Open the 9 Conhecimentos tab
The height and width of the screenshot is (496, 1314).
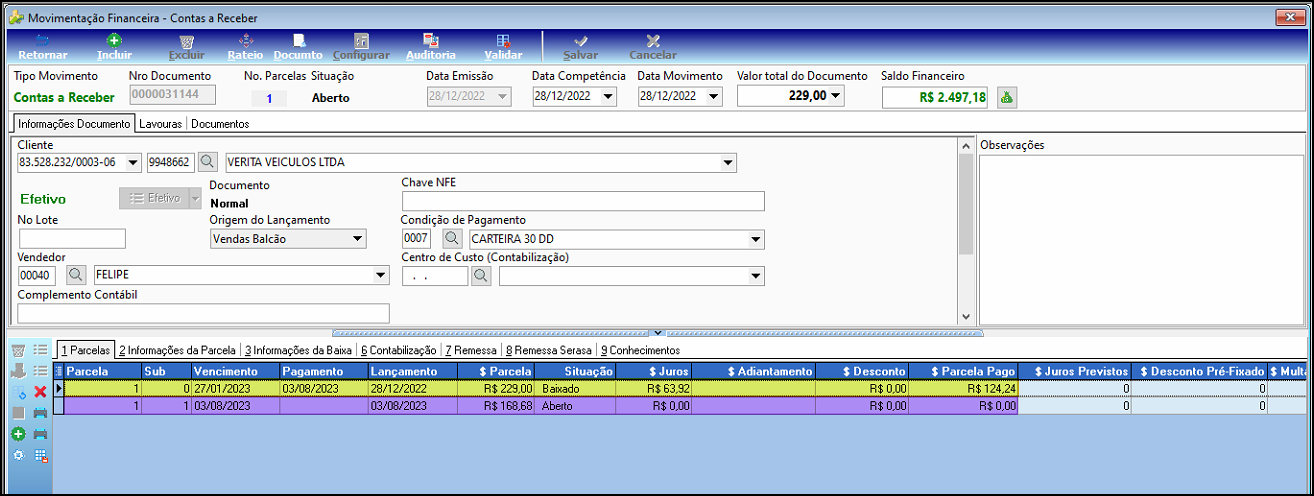[x=640, y=350]
